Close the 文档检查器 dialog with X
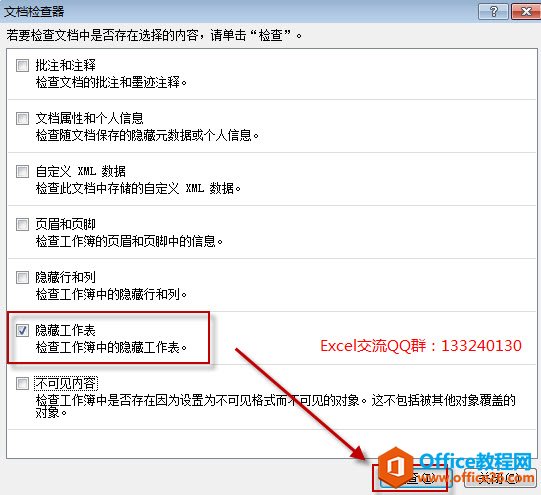This screenshot has width=541, height=495. tap(526, 11)
